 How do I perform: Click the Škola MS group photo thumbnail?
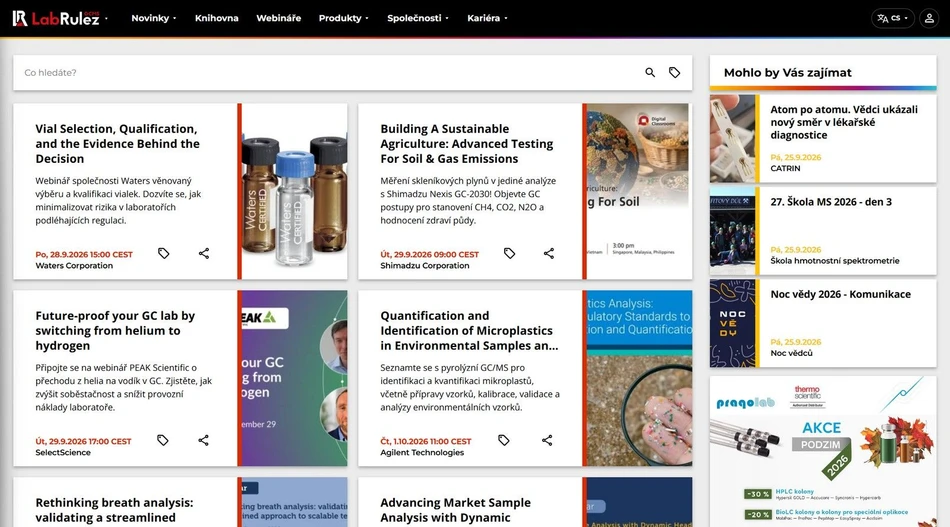coord(732,231)
